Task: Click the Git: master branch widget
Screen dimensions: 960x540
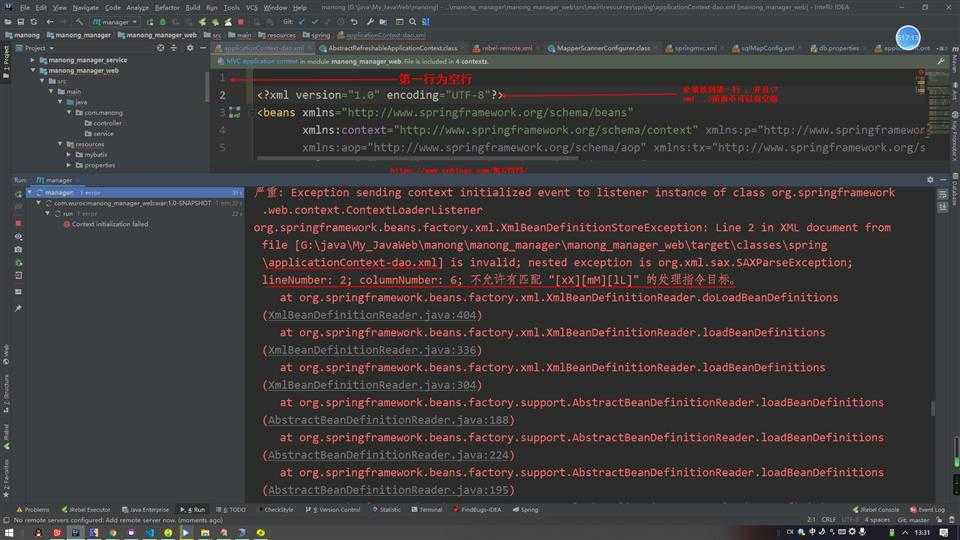Action: [x=913, y=520]
